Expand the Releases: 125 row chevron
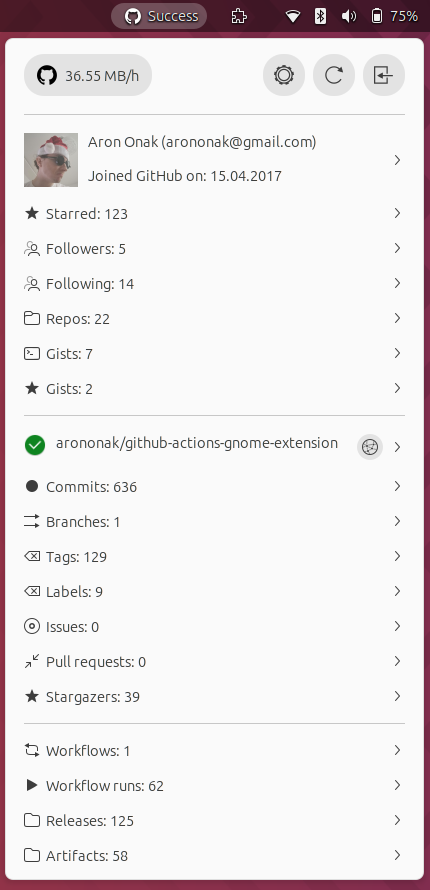 [397, 820]
